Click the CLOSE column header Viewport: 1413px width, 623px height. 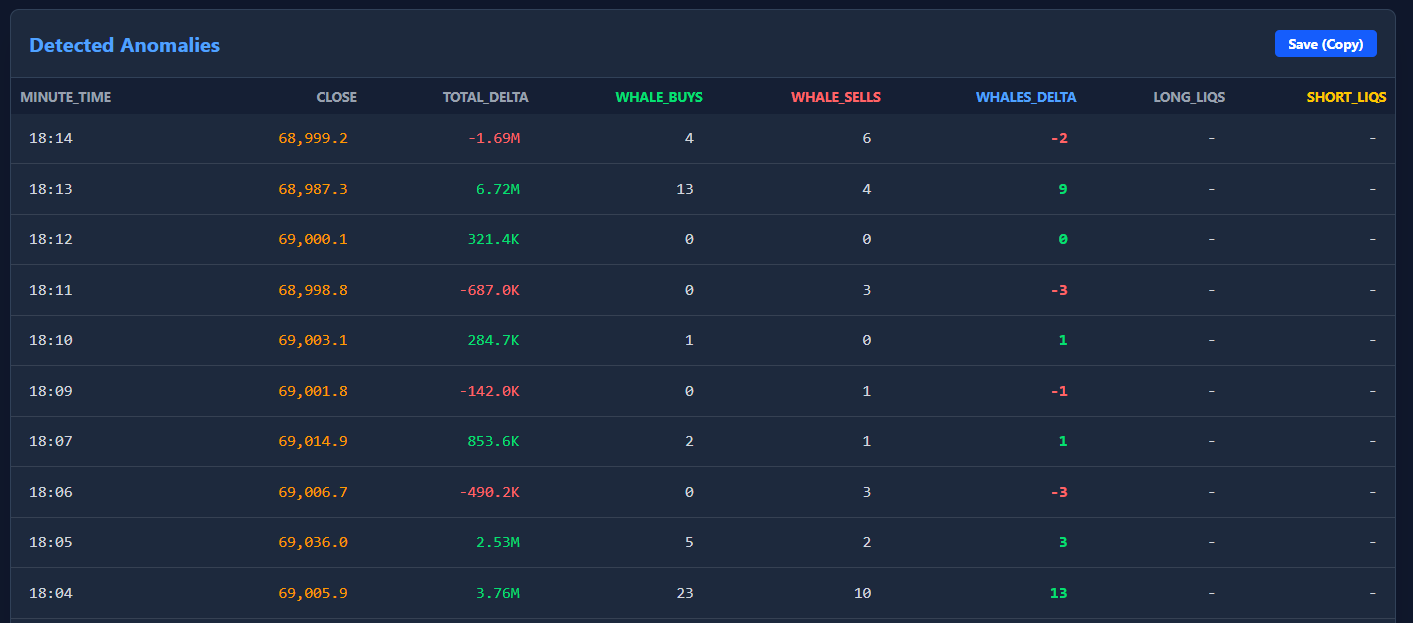[336, 97]
